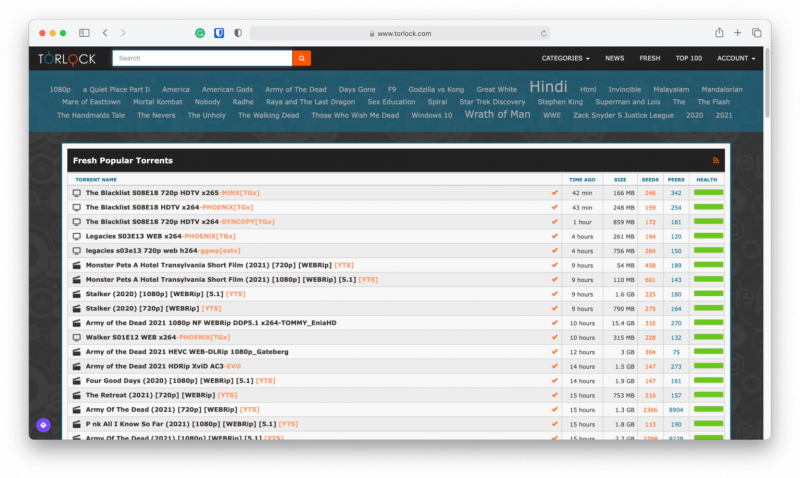Open the TOP 100 menu item
This screenshot has width=800, height=478.
[688, 58]
